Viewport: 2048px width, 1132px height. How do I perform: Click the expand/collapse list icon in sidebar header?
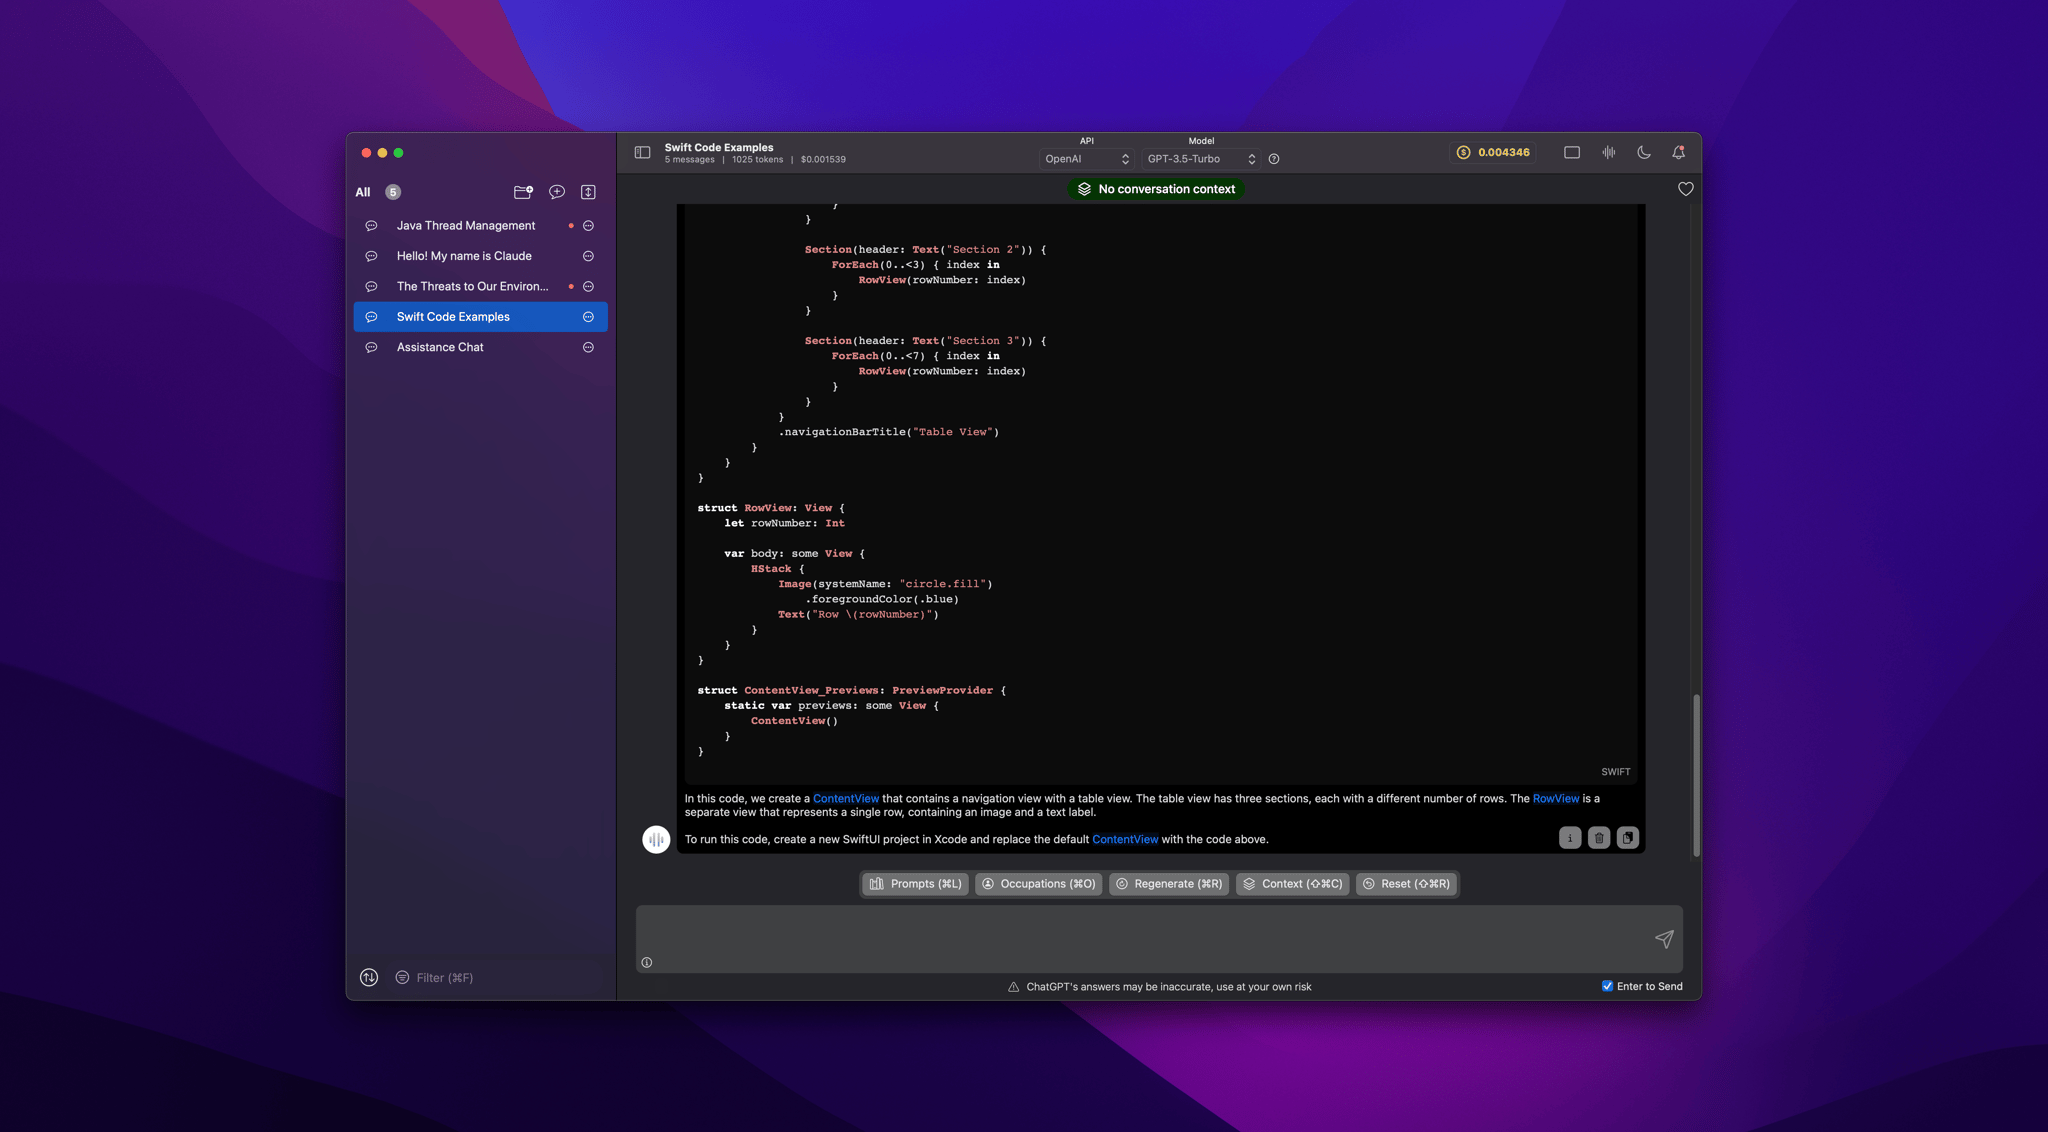[x=588, y=192]
